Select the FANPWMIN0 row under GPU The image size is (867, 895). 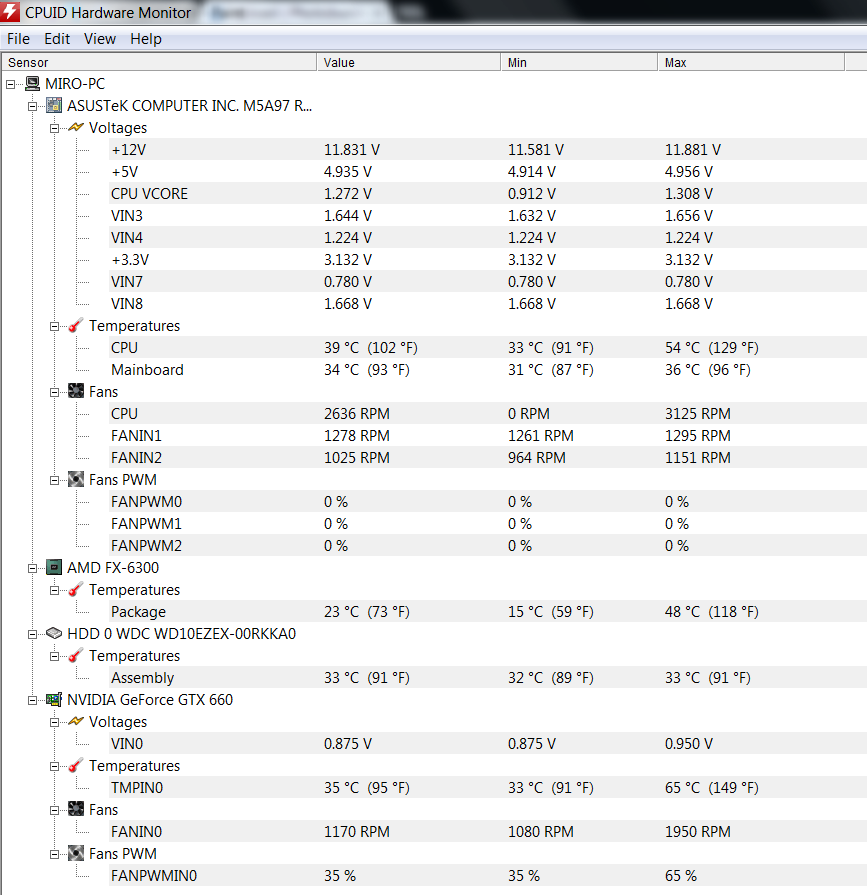point(154,876)
